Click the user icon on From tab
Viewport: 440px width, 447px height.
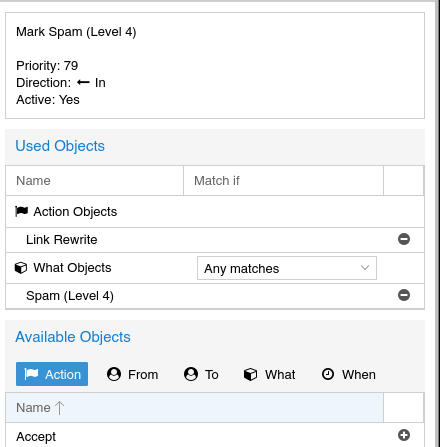tap(114, 374)
